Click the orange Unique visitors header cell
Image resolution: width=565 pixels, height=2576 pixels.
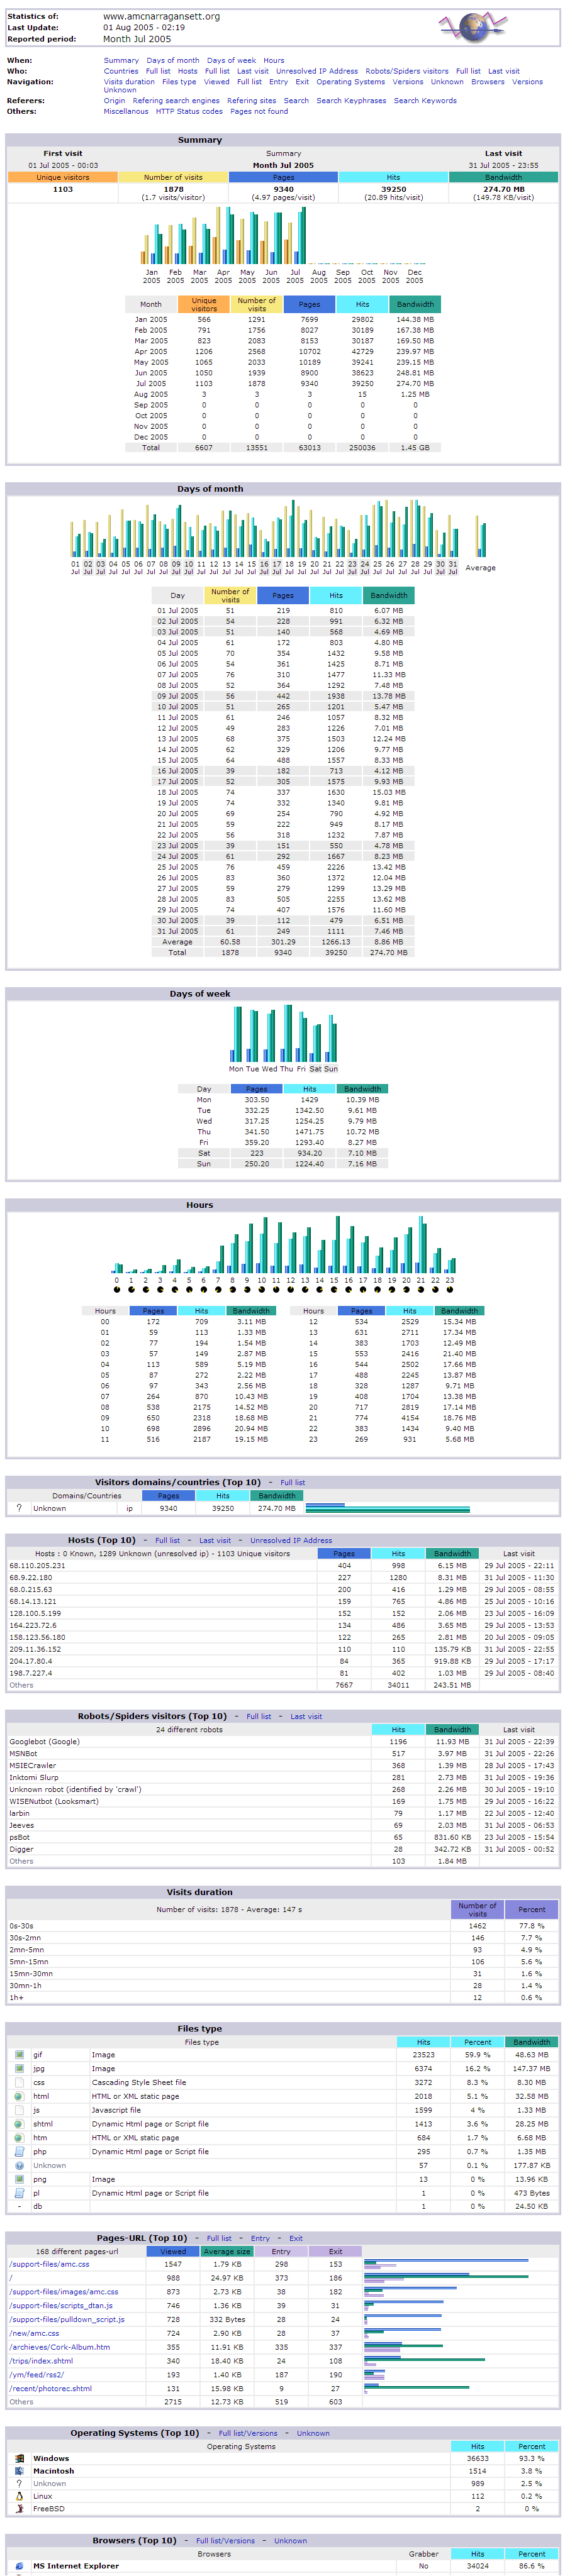(x=62, y=177)
